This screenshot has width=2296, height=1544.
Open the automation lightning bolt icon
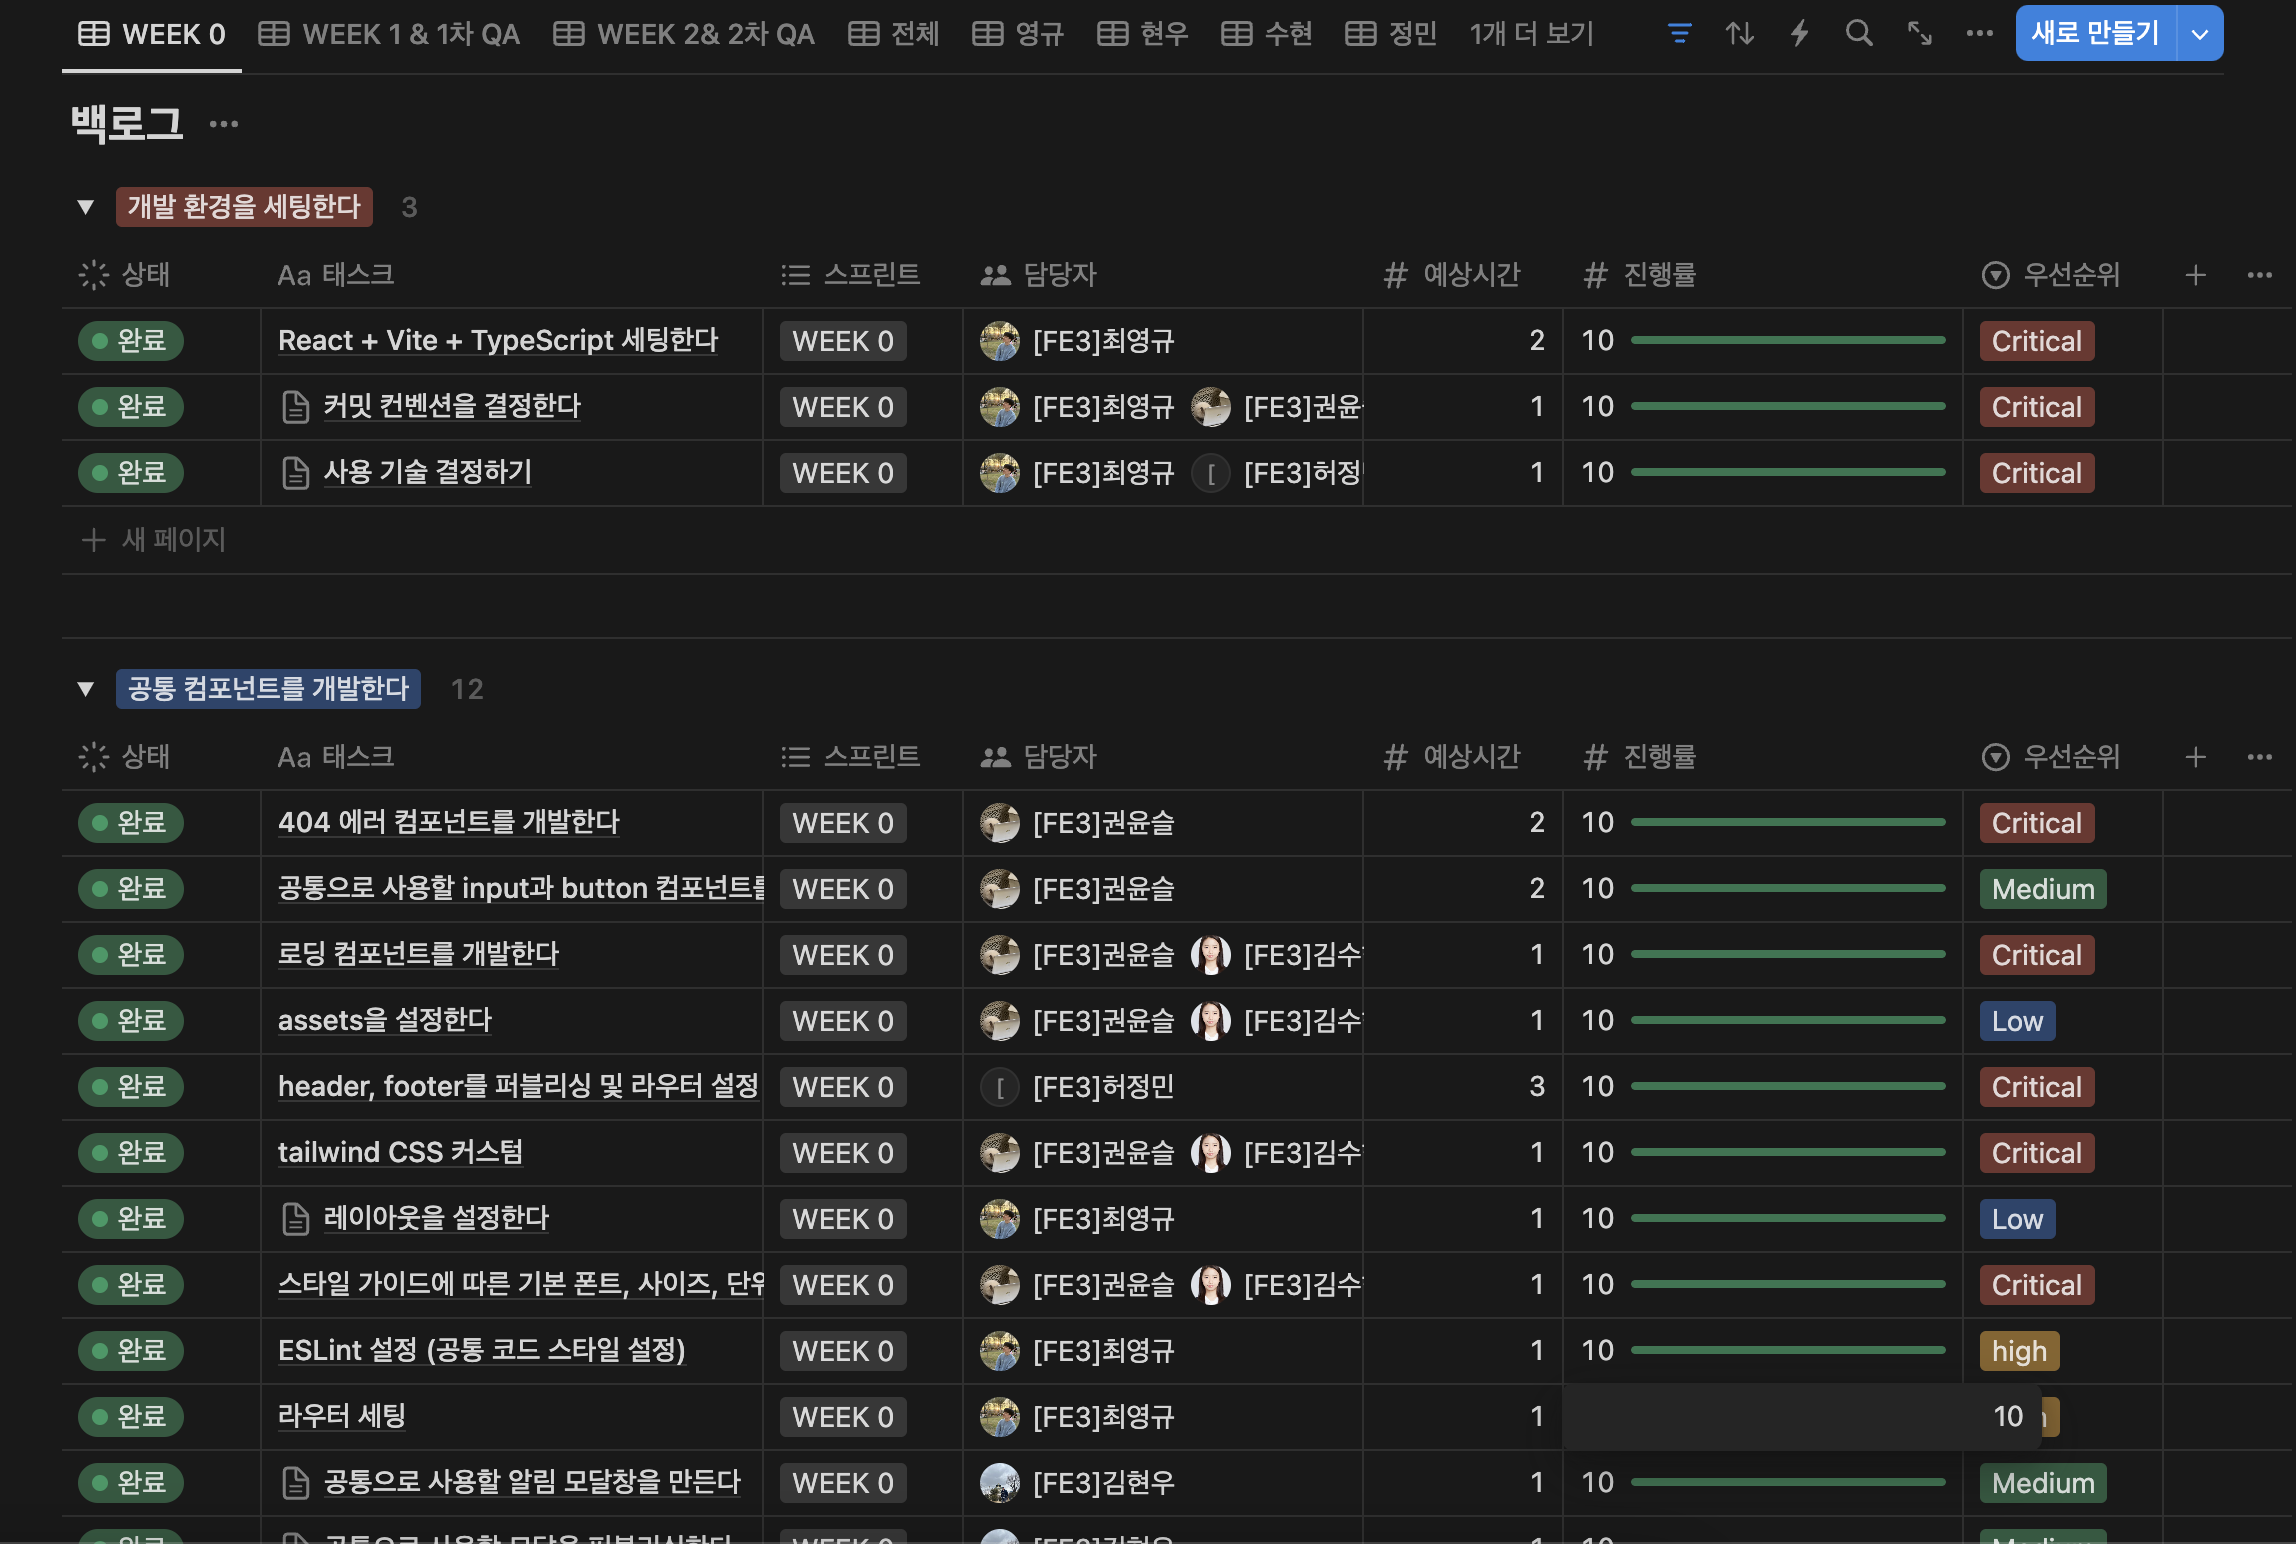click(x=1799, y=34)
